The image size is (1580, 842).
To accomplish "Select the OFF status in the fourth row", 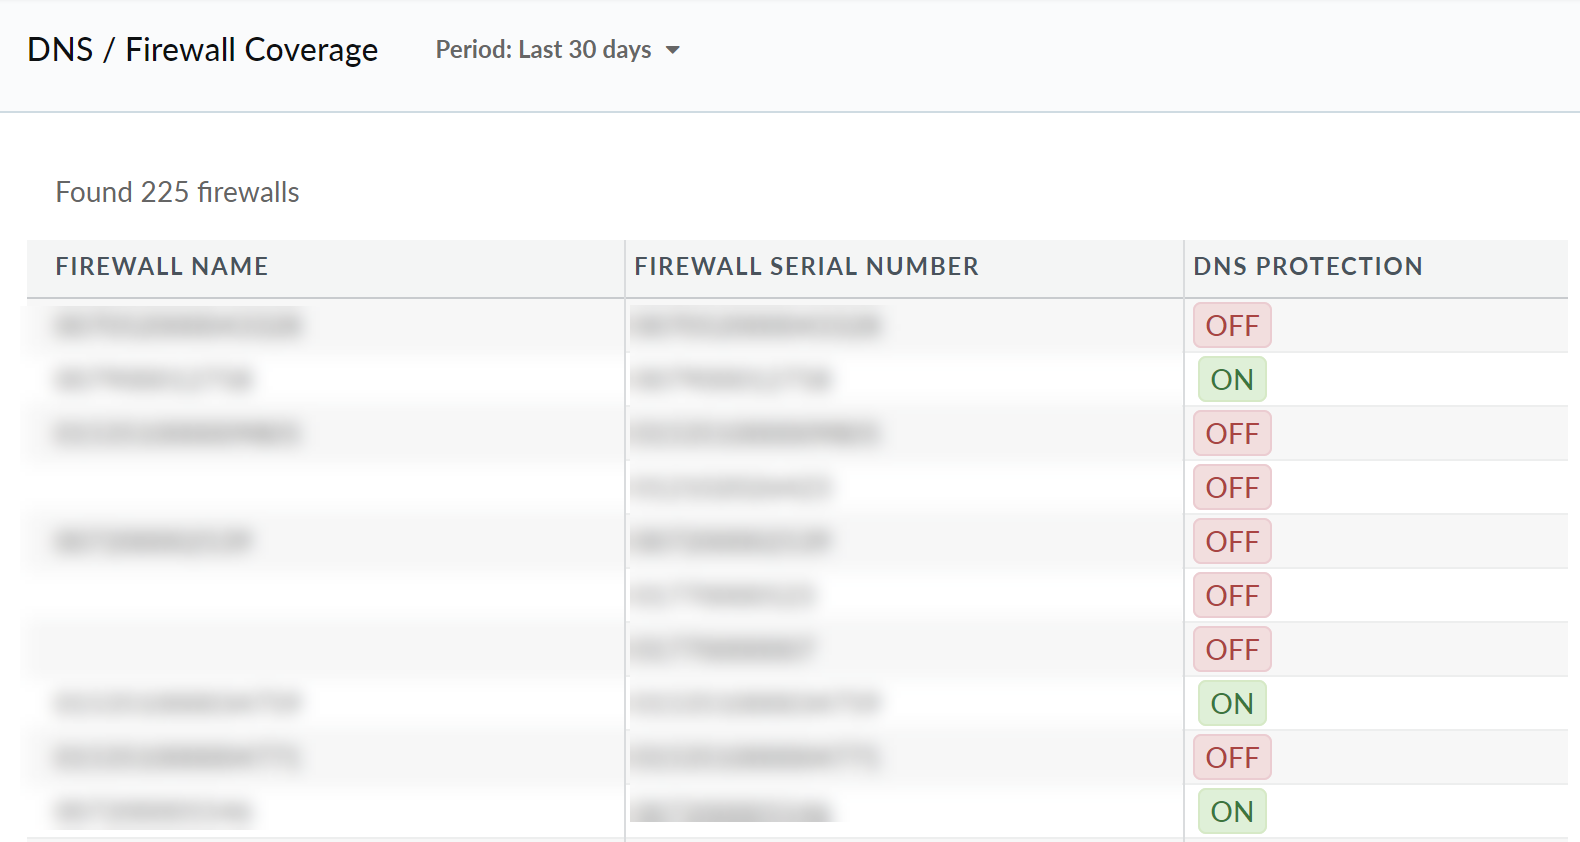I will tap(1232, 488).
